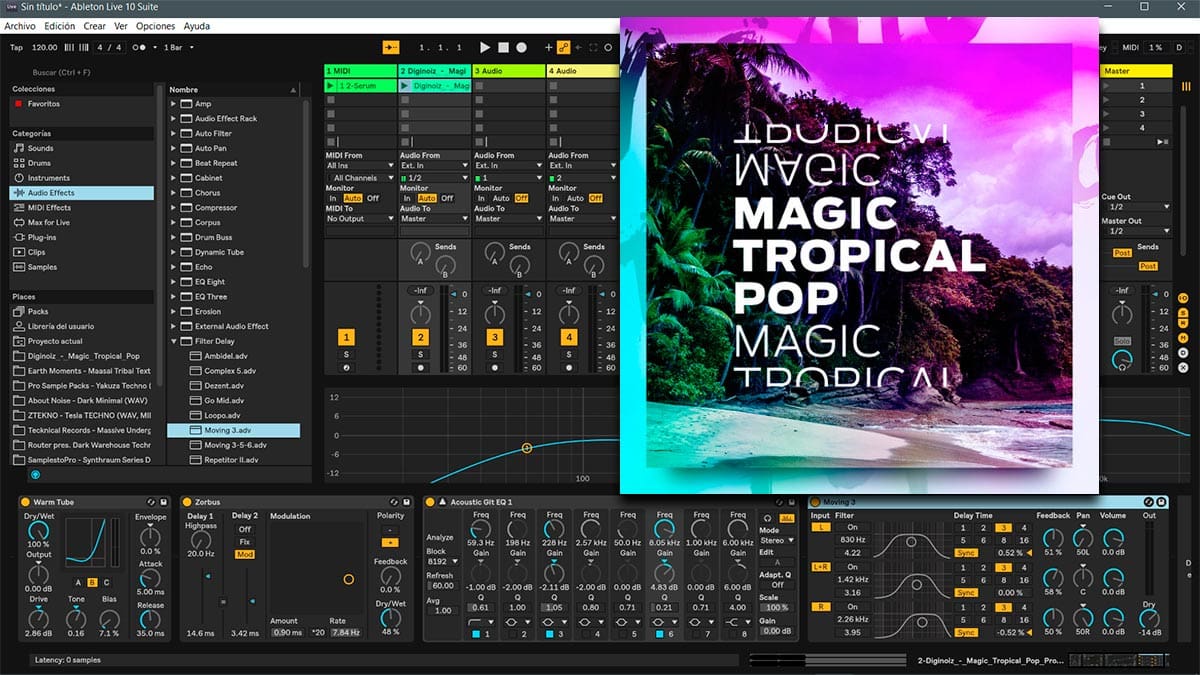This screenshot has width=1200, height=675.
Task: Open the Opciones menu
Action: coord(155,26)
